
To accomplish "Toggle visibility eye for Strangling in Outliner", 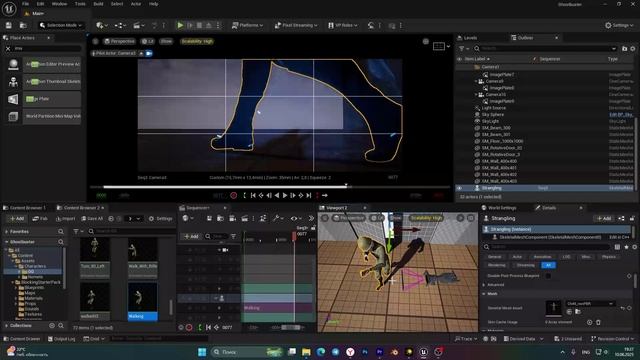I will pyautogui.click(x=460, y=188).
